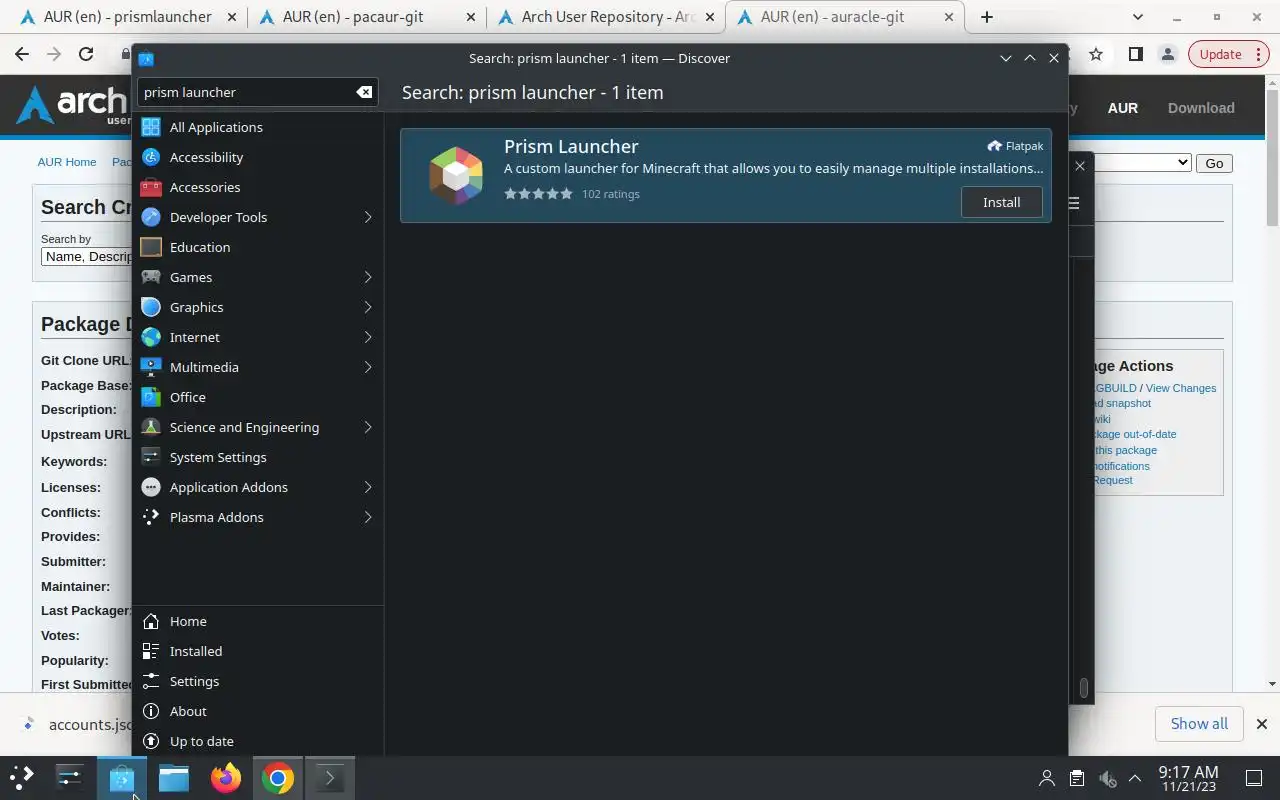The height and width of the screenshot is (800, 1280).
Task: Open the taskbar clock and date
Action: tap(1188, 778)
